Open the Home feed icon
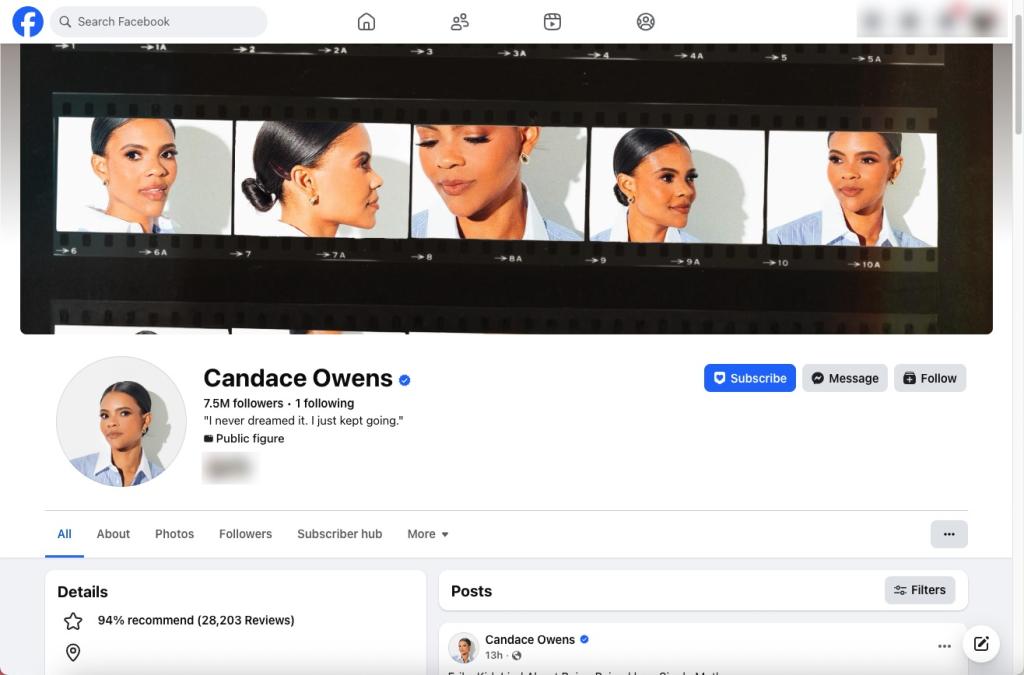The height and width of the screenshot is (675, 1024). [366, 21]
